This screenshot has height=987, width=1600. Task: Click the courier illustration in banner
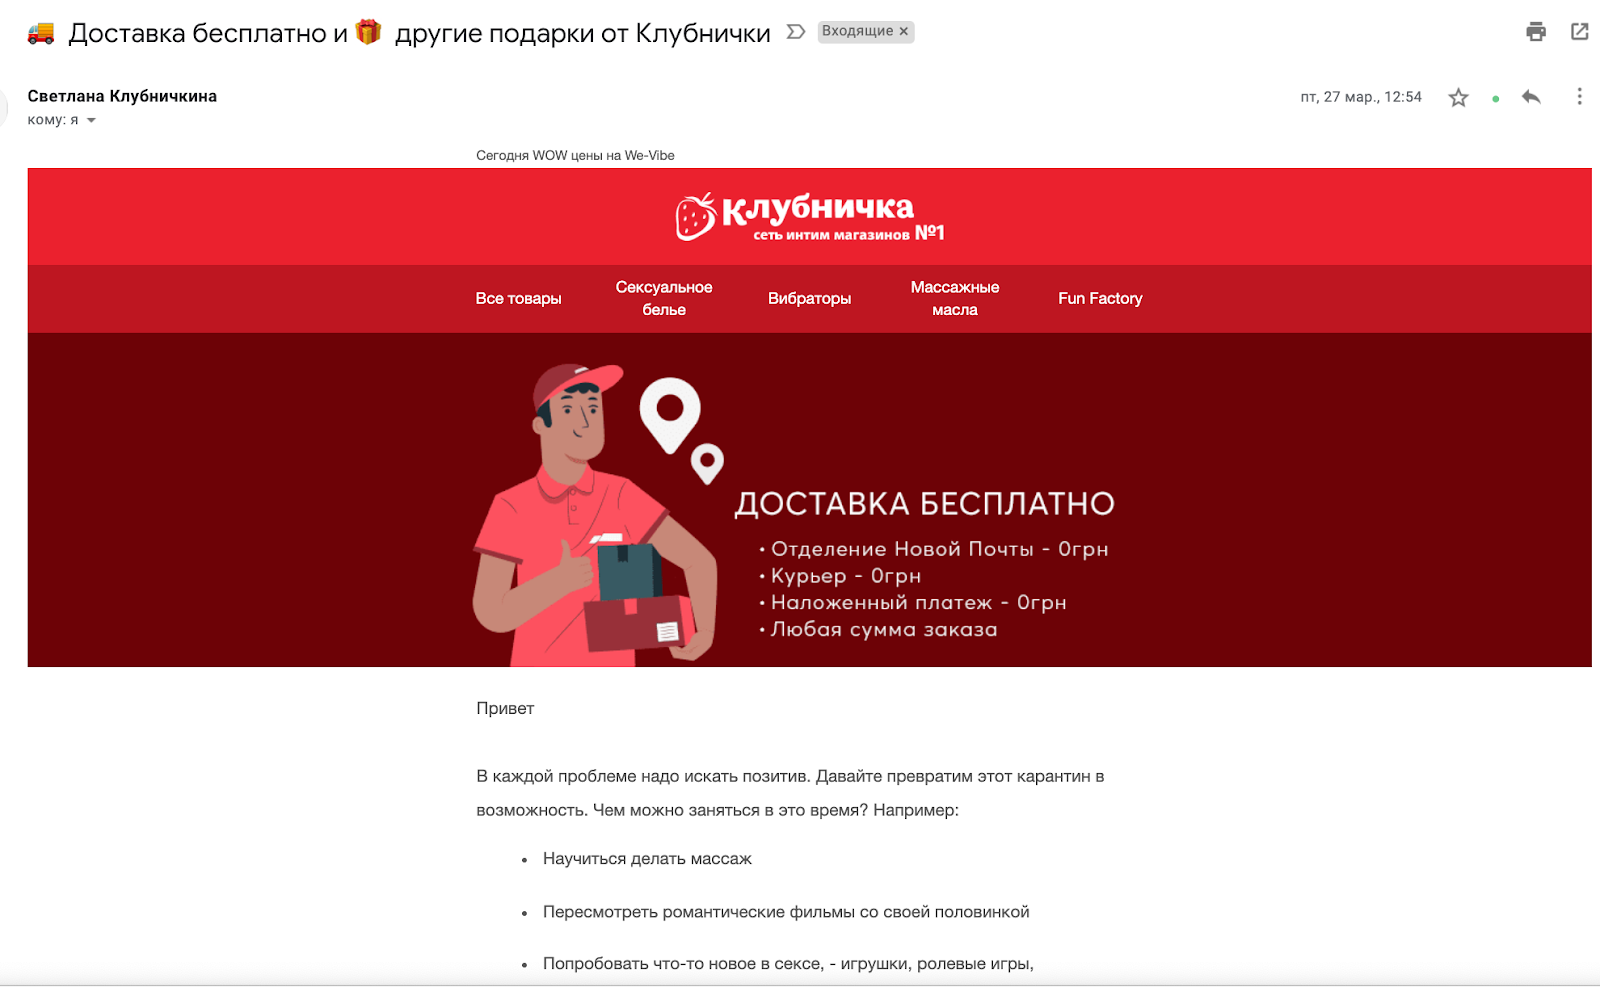595,515
